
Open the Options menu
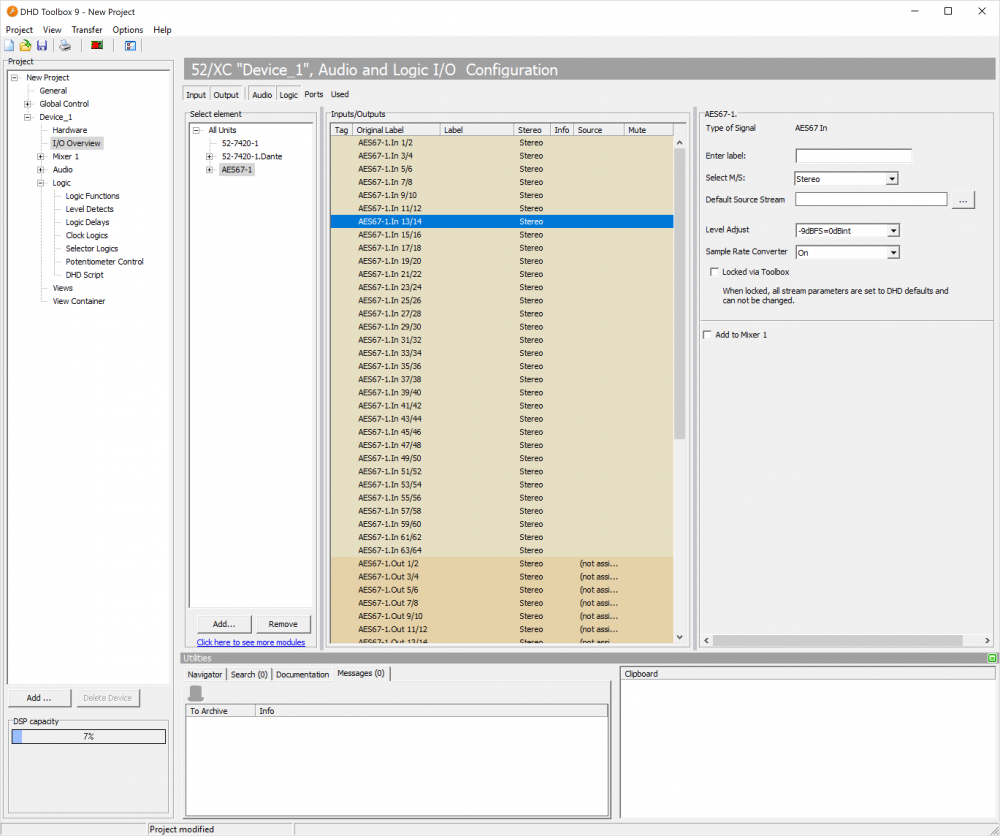coord(128,30)
